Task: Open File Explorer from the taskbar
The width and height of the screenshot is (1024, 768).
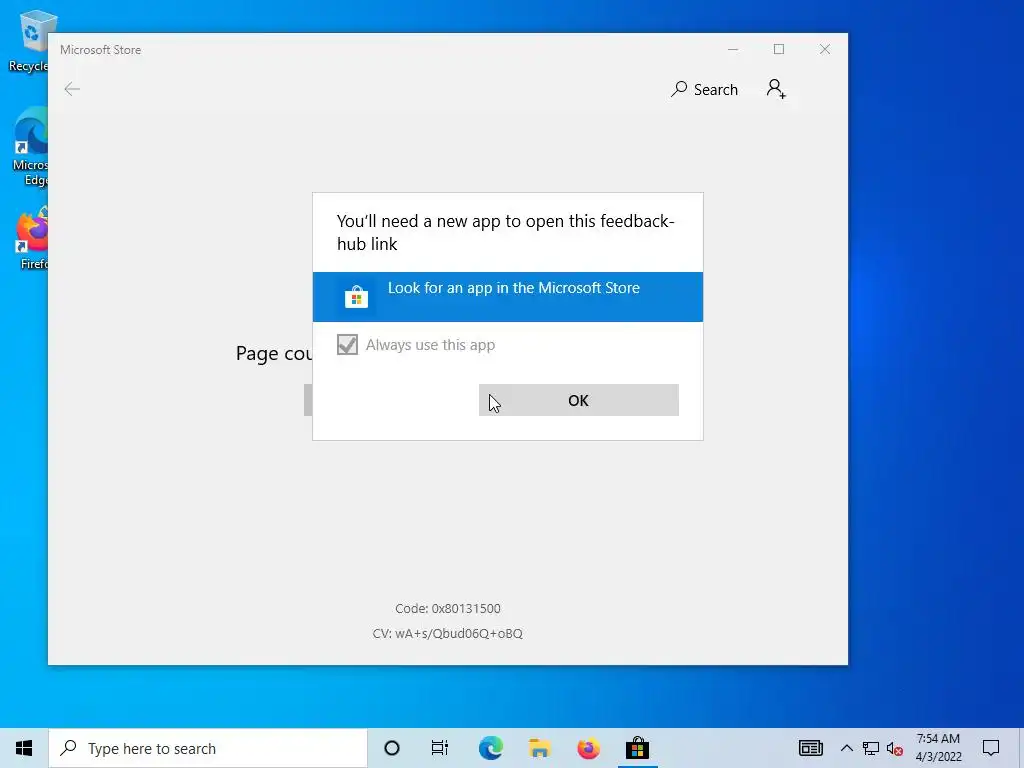Action: tap(539, 748)
